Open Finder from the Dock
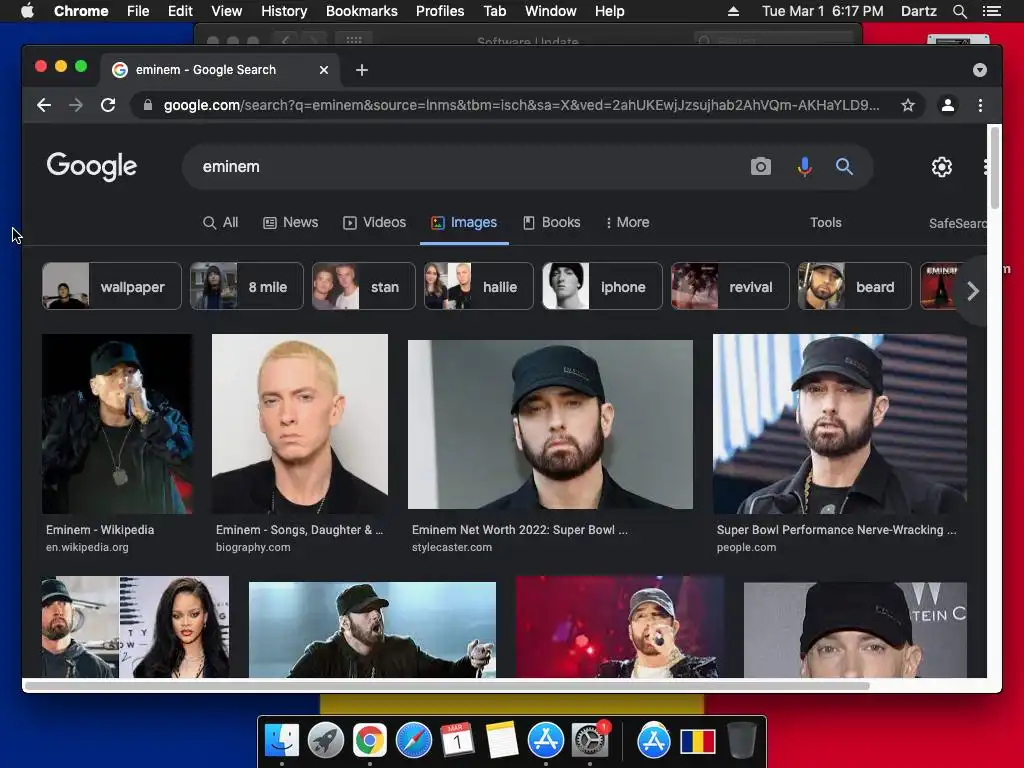Image resolution: width=1024 pixels, height=768 pixels. click(x=282, y=741)
